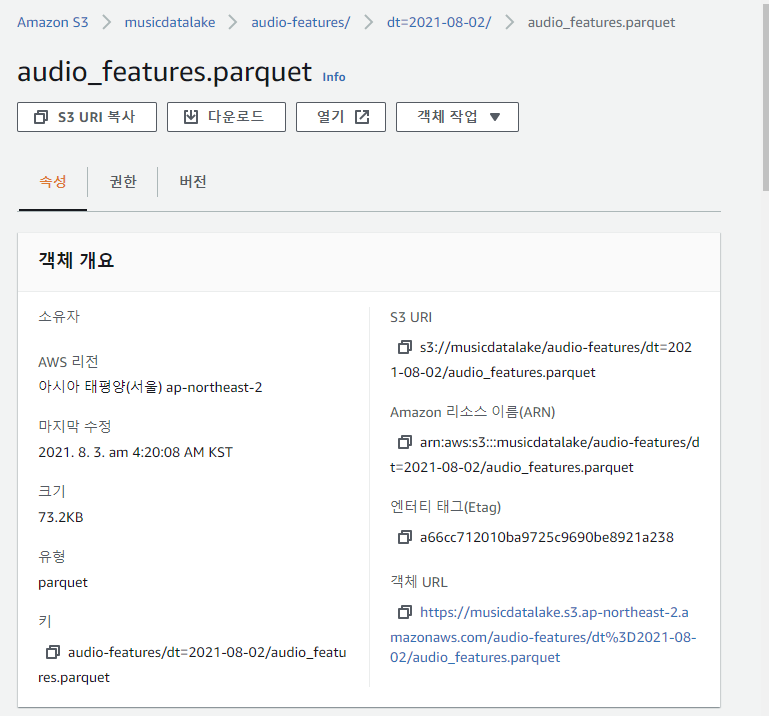Select the last modified timestamp 4:20:08 AM KST
This screenshot has width=769, height=716.
[x=182, y=452]
